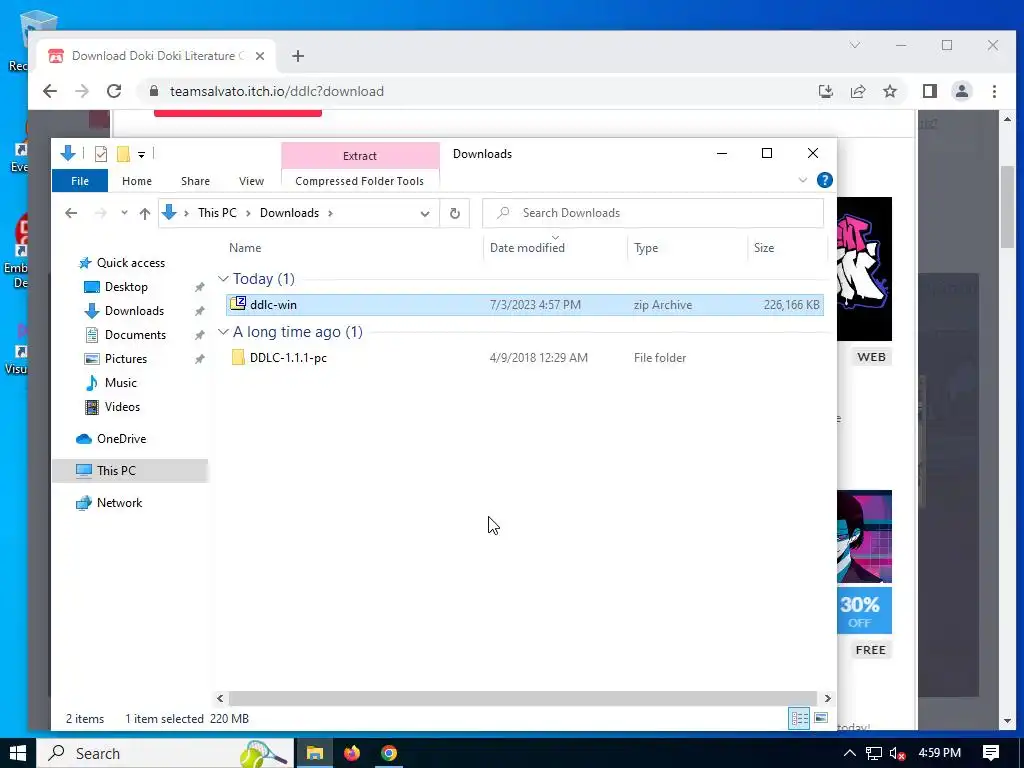Image resolution: width=1024 pixels, height=768 pixels.
Task: Share this page in Chrome
Action: click(857, 91)
